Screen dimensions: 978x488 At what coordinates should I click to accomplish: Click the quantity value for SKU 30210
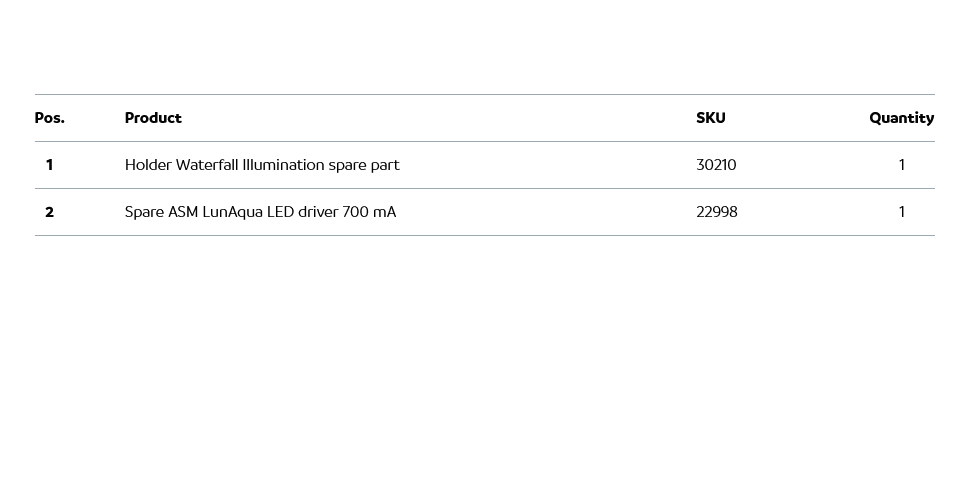pos(901,165)
